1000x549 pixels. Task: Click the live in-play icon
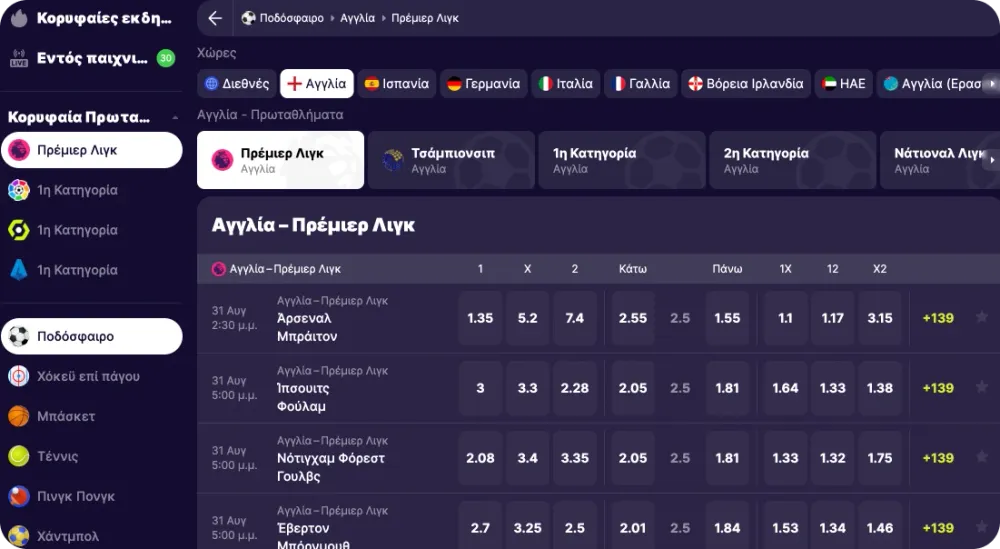tap(18, 58)
